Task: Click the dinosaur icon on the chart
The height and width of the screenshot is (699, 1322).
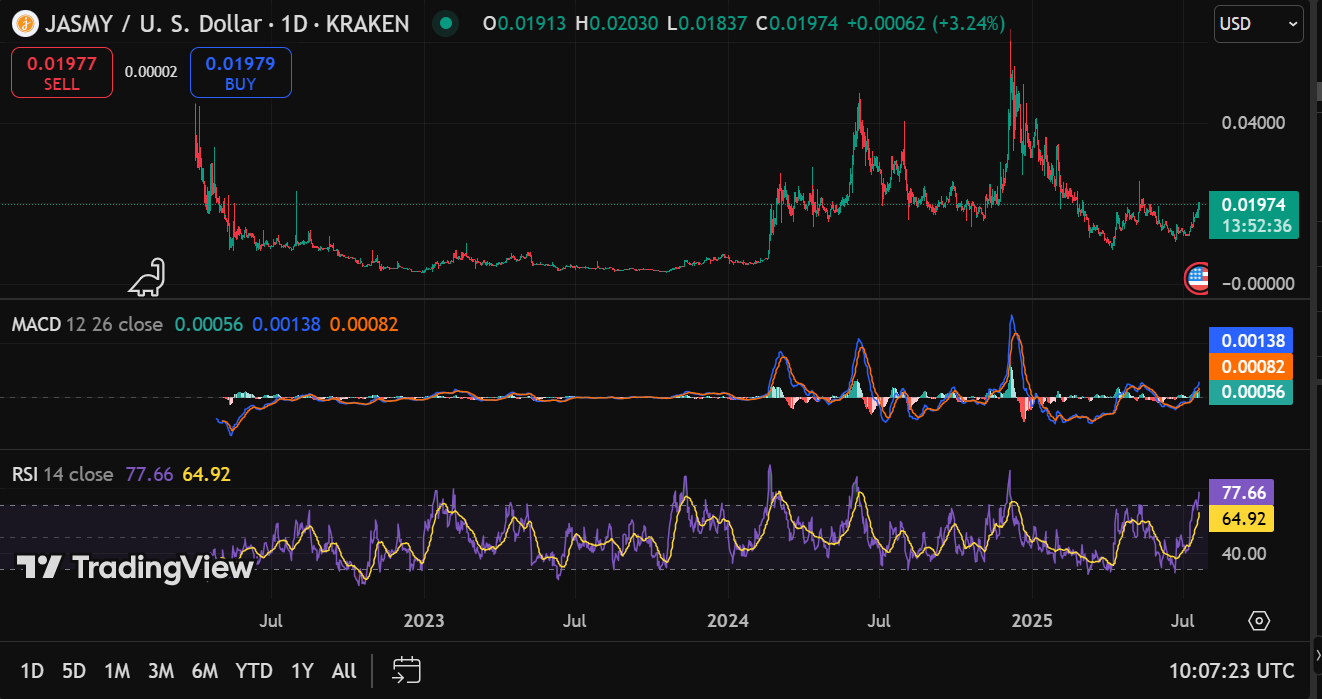Action: (148, 277)
